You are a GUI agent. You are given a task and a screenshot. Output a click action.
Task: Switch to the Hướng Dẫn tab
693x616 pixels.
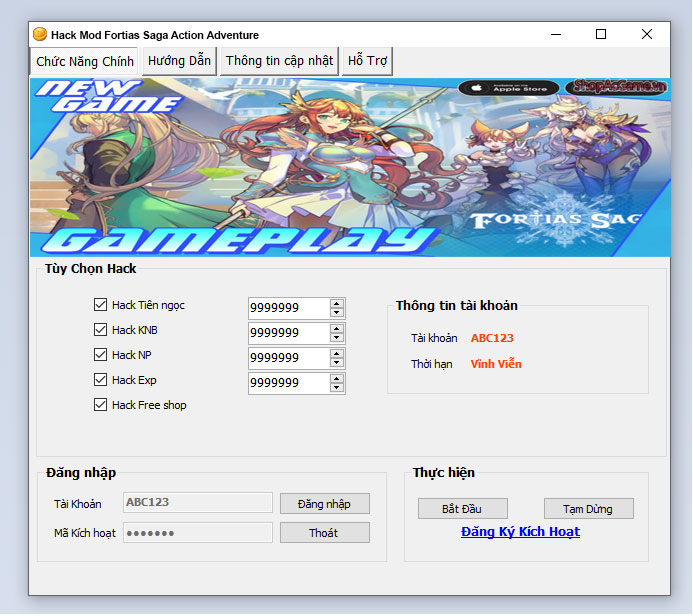point(179,61)
